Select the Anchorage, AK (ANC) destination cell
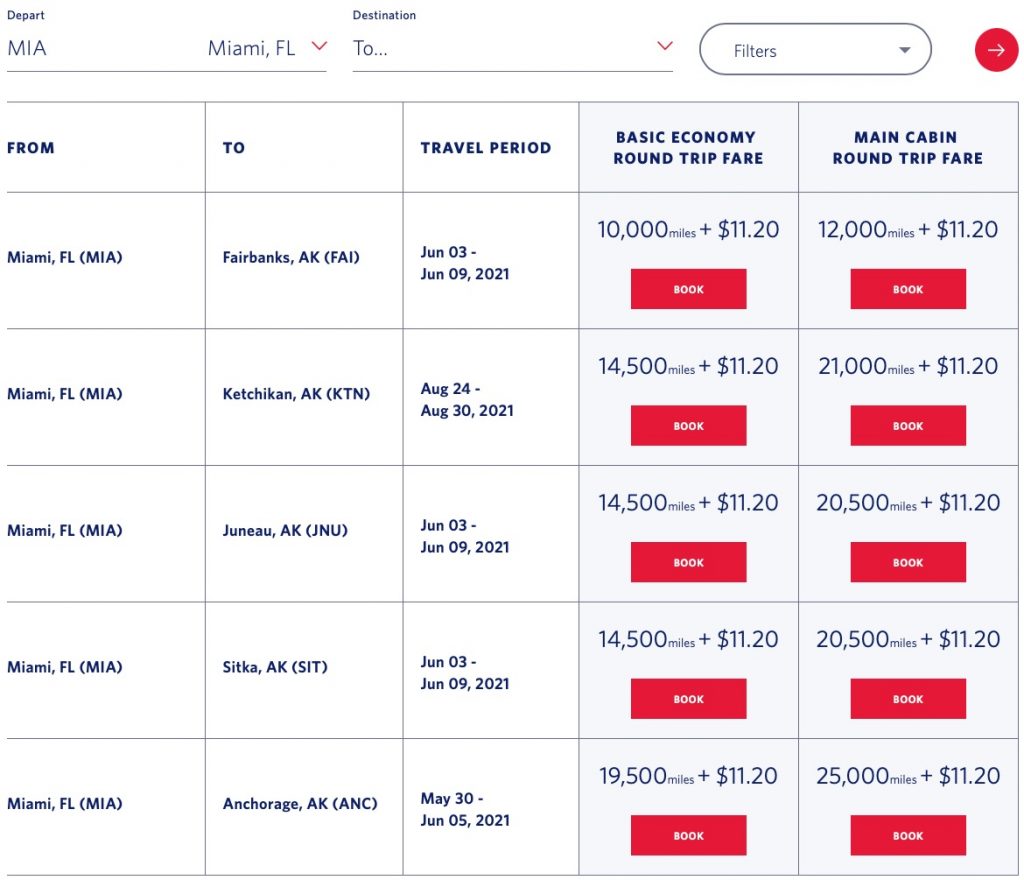Viewport: 1024px width, 880px height. pyautogui.click(x=300, y=804)
